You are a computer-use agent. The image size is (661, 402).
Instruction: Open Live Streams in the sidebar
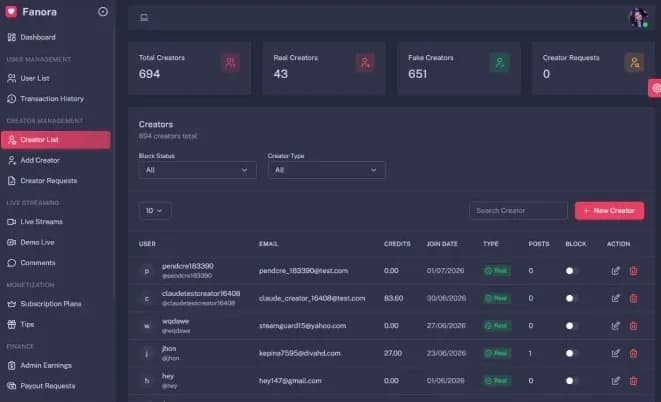click(56, 222)
